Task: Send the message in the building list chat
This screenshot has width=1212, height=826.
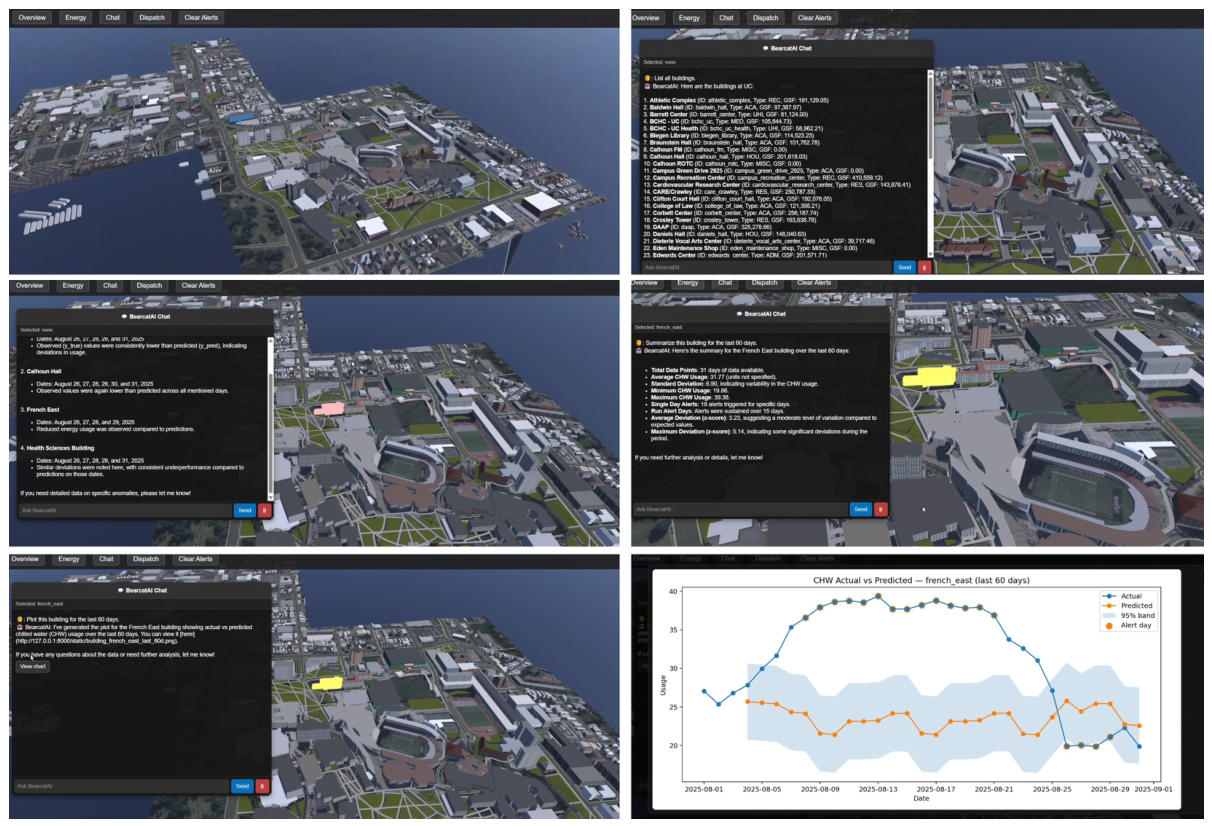Action: [x=904, y=267]
